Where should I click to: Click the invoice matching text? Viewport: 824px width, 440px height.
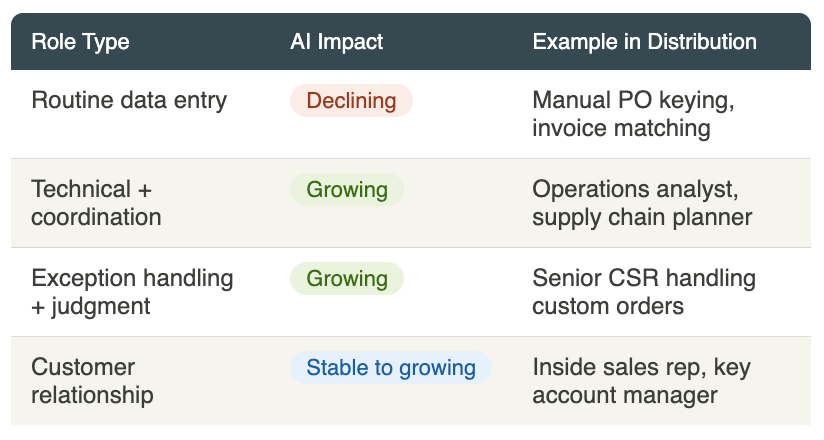tap(621, 128)
